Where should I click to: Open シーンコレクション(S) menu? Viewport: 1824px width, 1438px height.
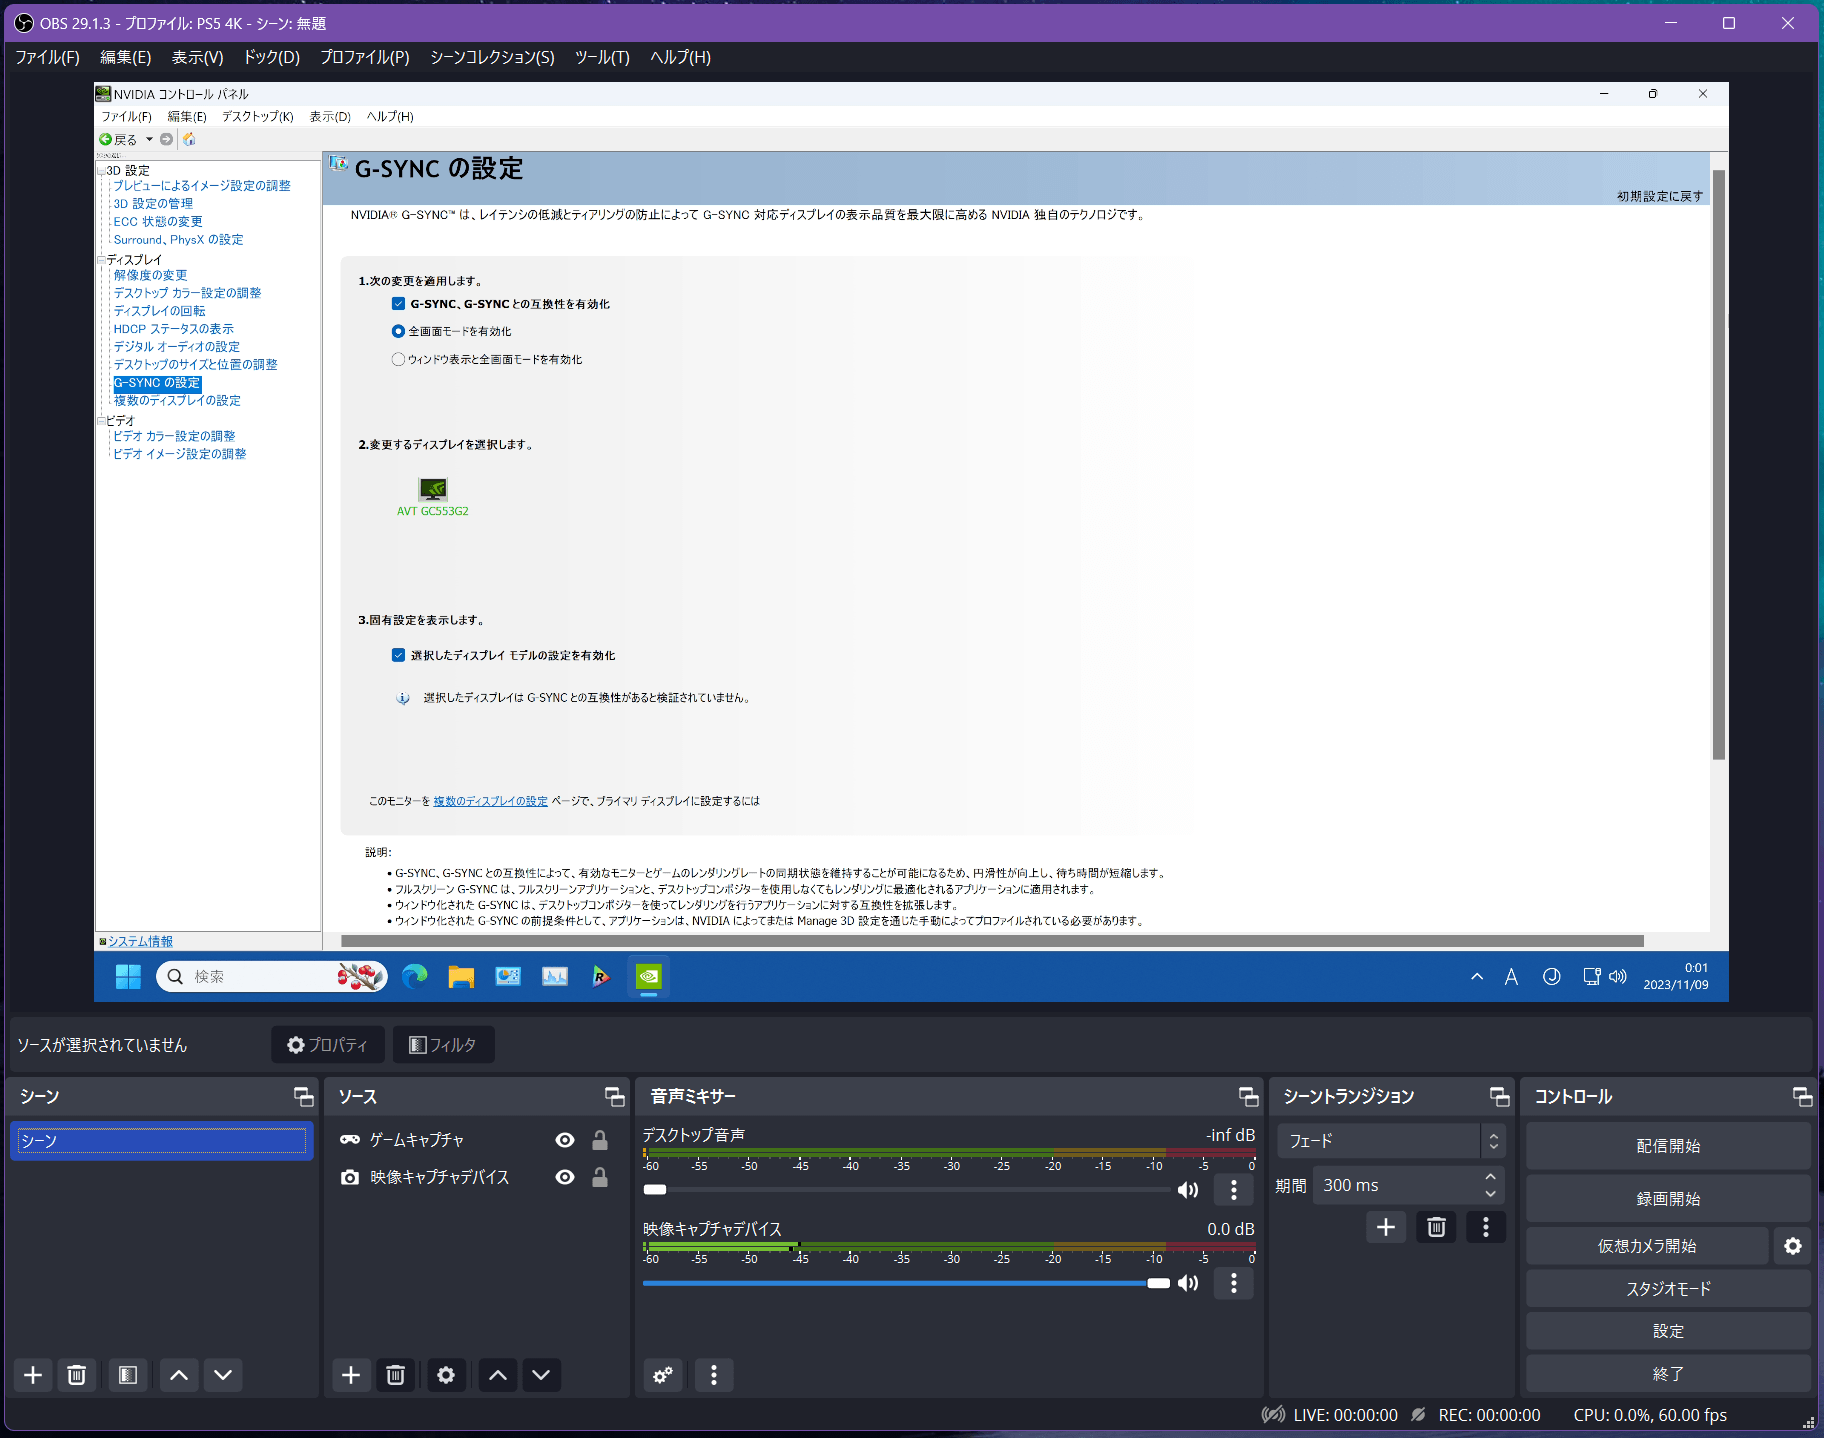point(492,57)
